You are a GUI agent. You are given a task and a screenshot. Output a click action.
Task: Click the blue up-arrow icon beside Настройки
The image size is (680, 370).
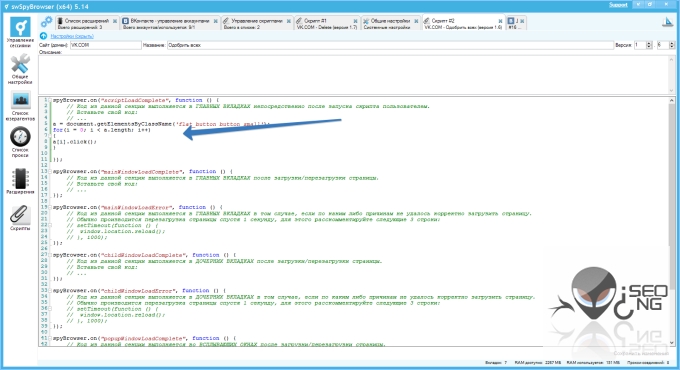click(43, 36)
